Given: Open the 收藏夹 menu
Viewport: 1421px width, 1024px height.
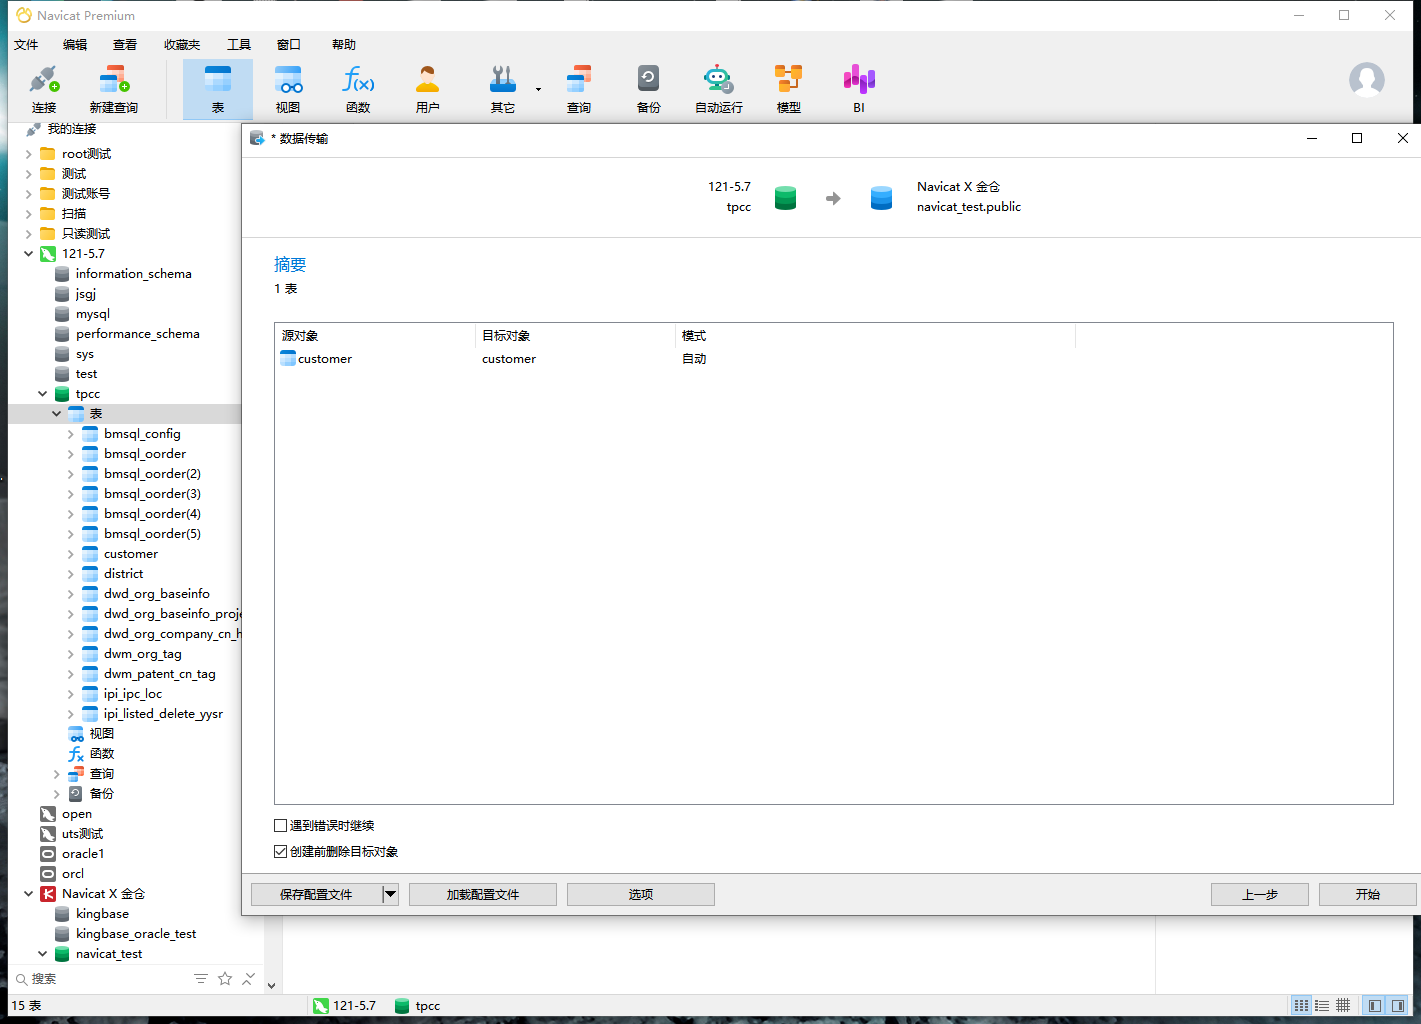Looking at the screenshot, I should (182, 45).
